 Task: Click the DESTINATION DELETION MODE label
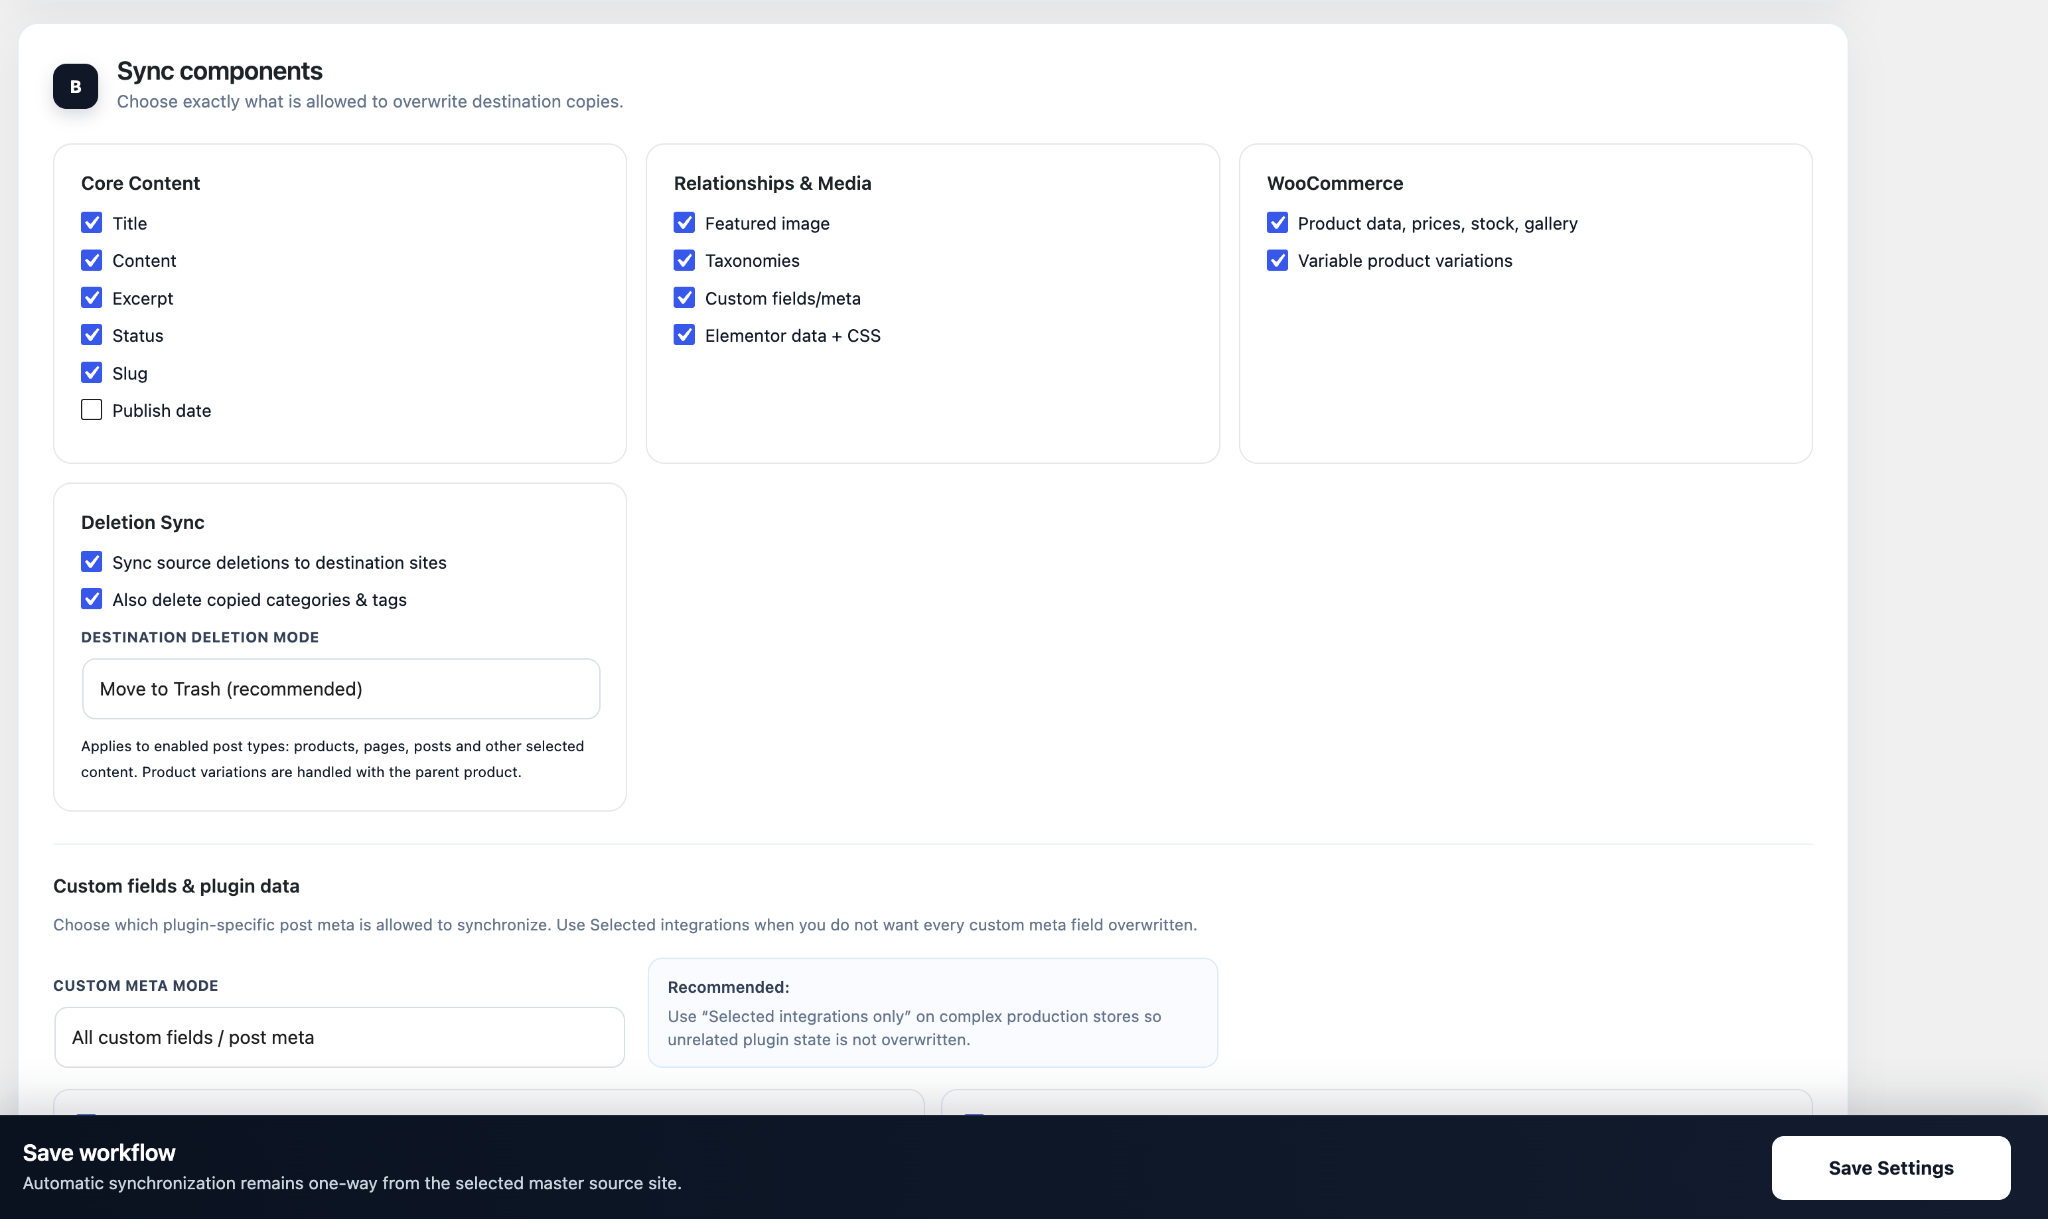pyautogui.click(x=200, y=637)
